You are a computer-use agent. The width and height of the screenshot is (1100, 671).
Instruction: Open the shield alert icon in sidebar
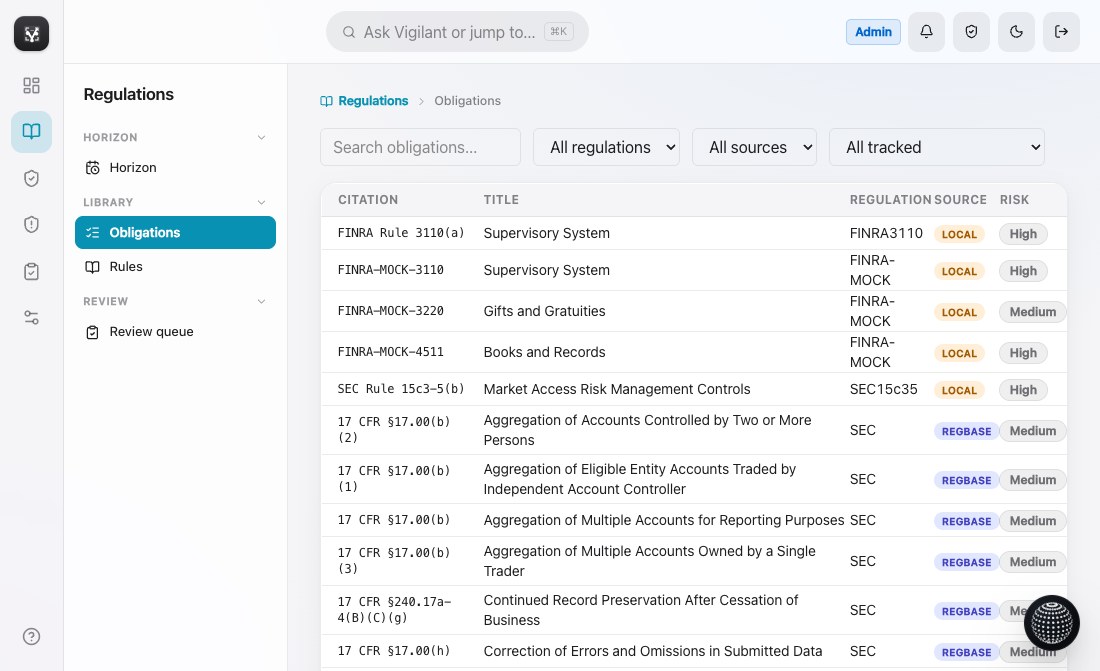[32, 225]
